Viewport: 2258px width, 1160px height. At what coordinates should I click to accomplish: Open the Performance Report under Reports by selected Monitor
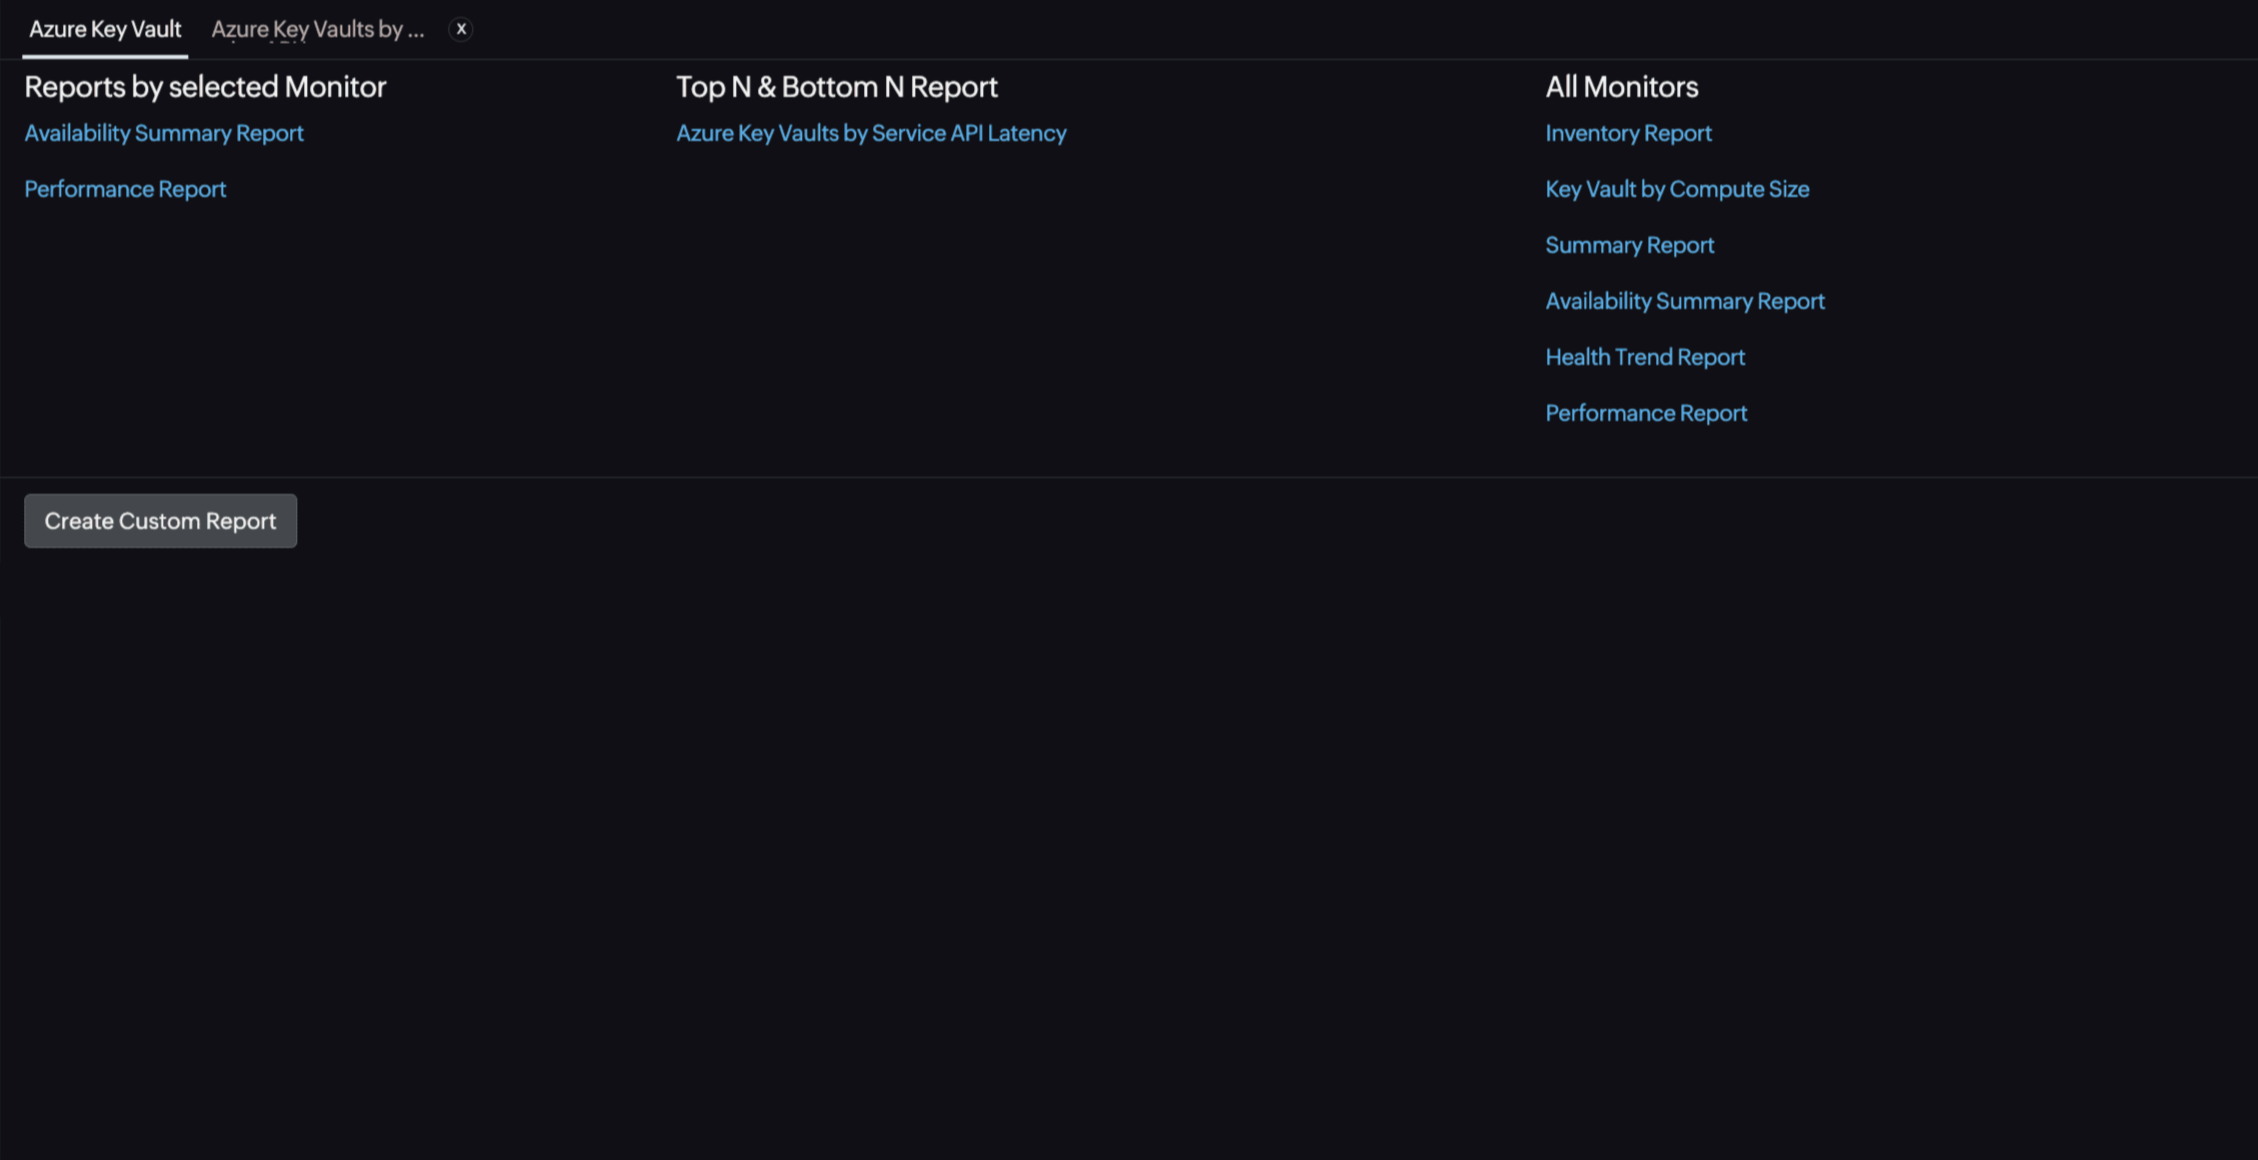click(124, 188)
